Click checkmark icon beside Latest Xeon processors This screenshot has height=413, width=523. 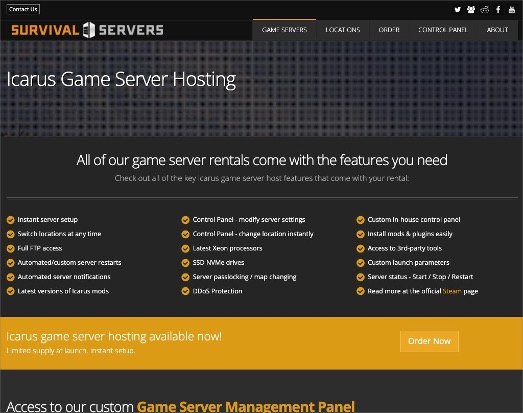185,249
